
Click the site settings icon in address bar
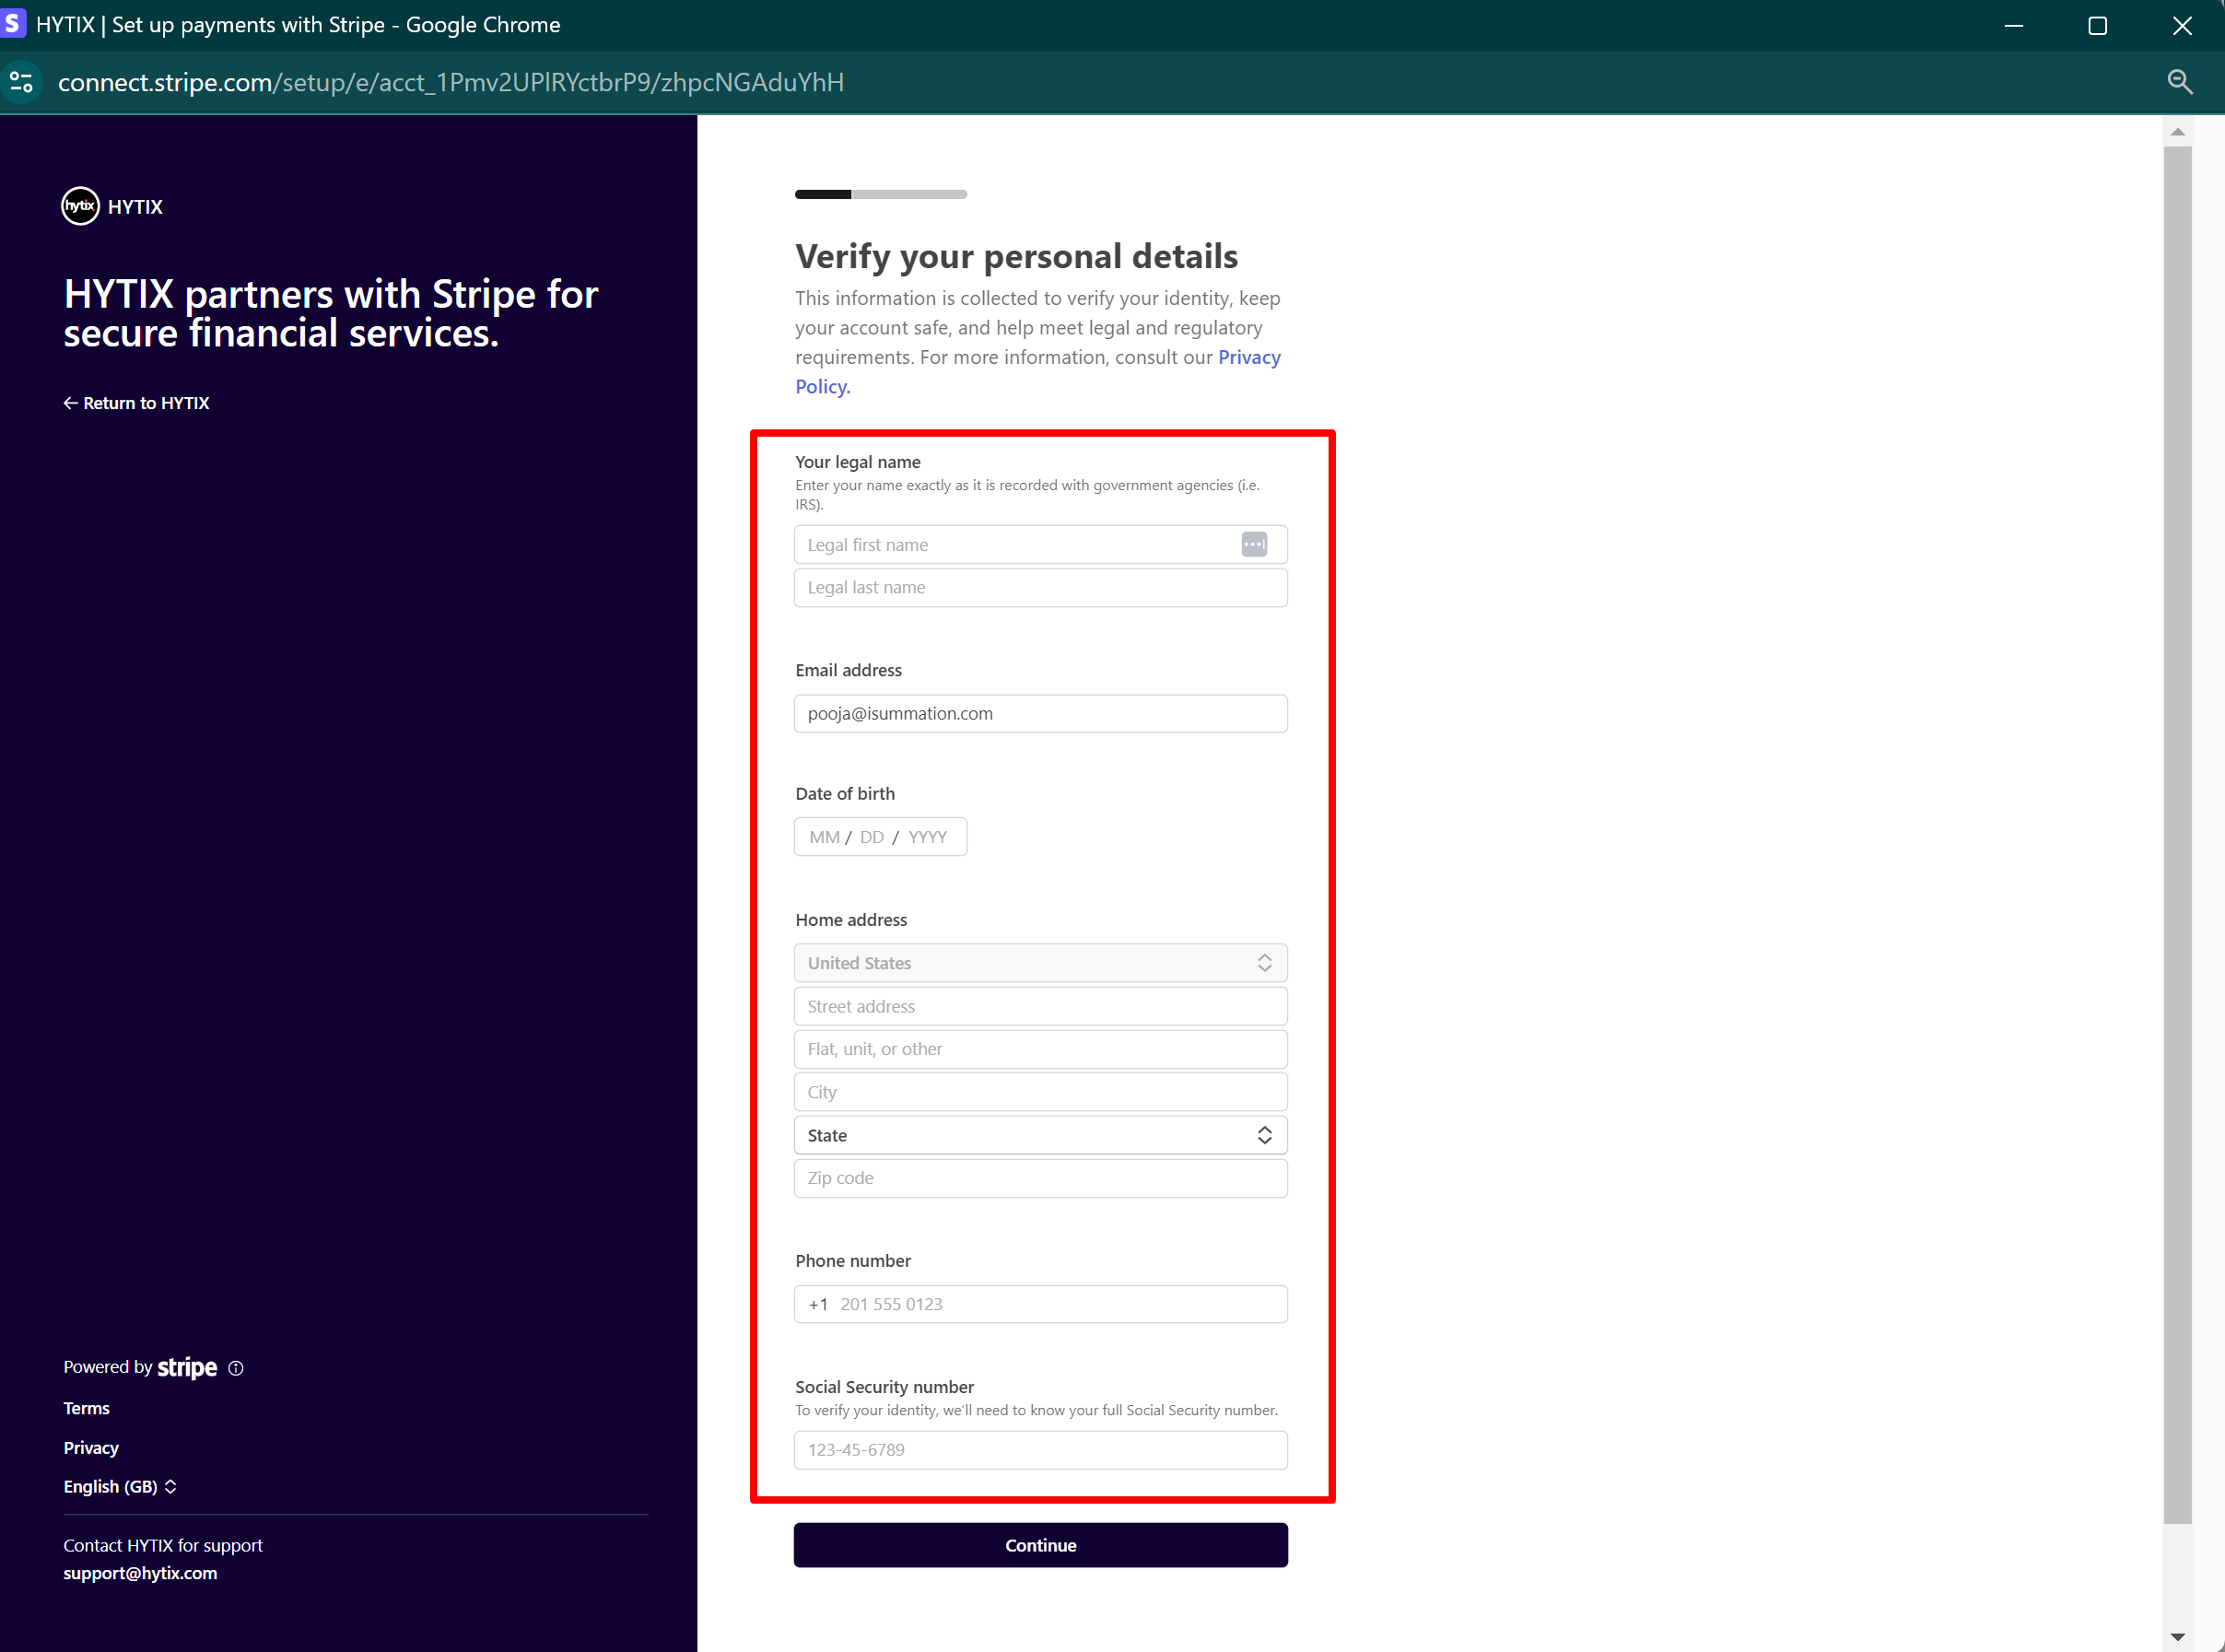coord(22,82)
